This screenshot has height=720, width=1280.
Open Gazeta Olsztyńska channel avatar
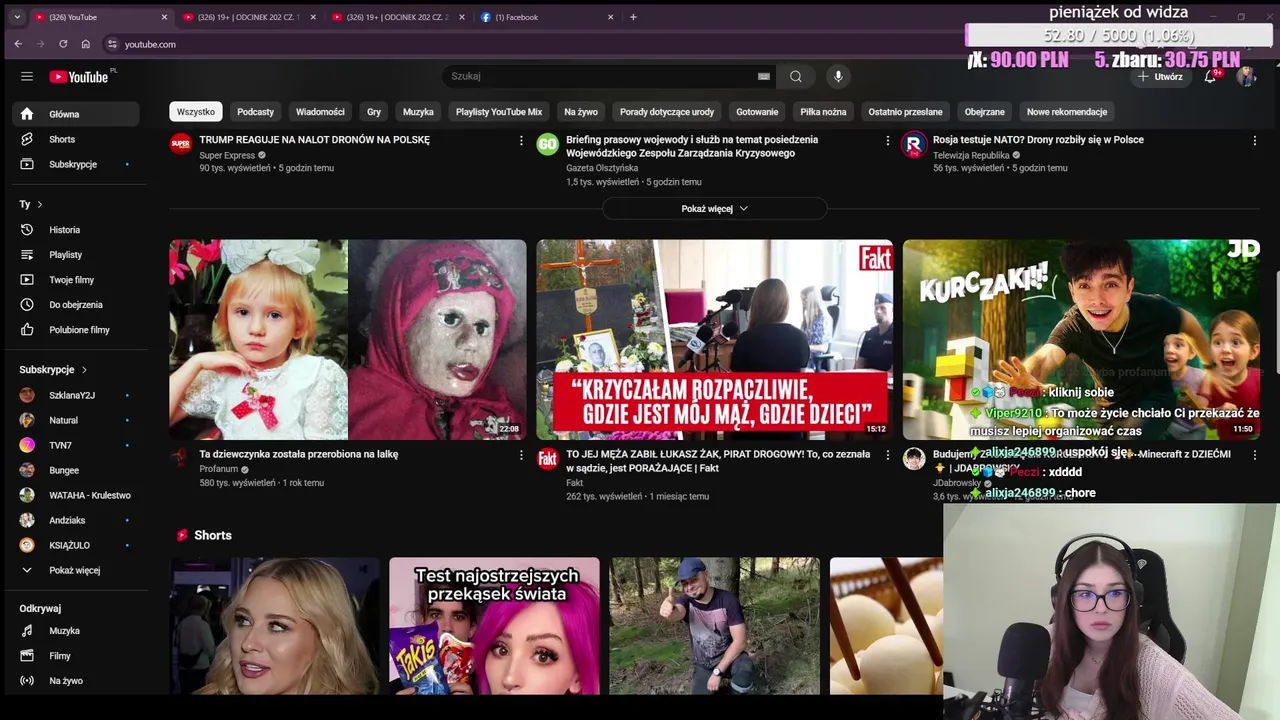tap(547, 144)
